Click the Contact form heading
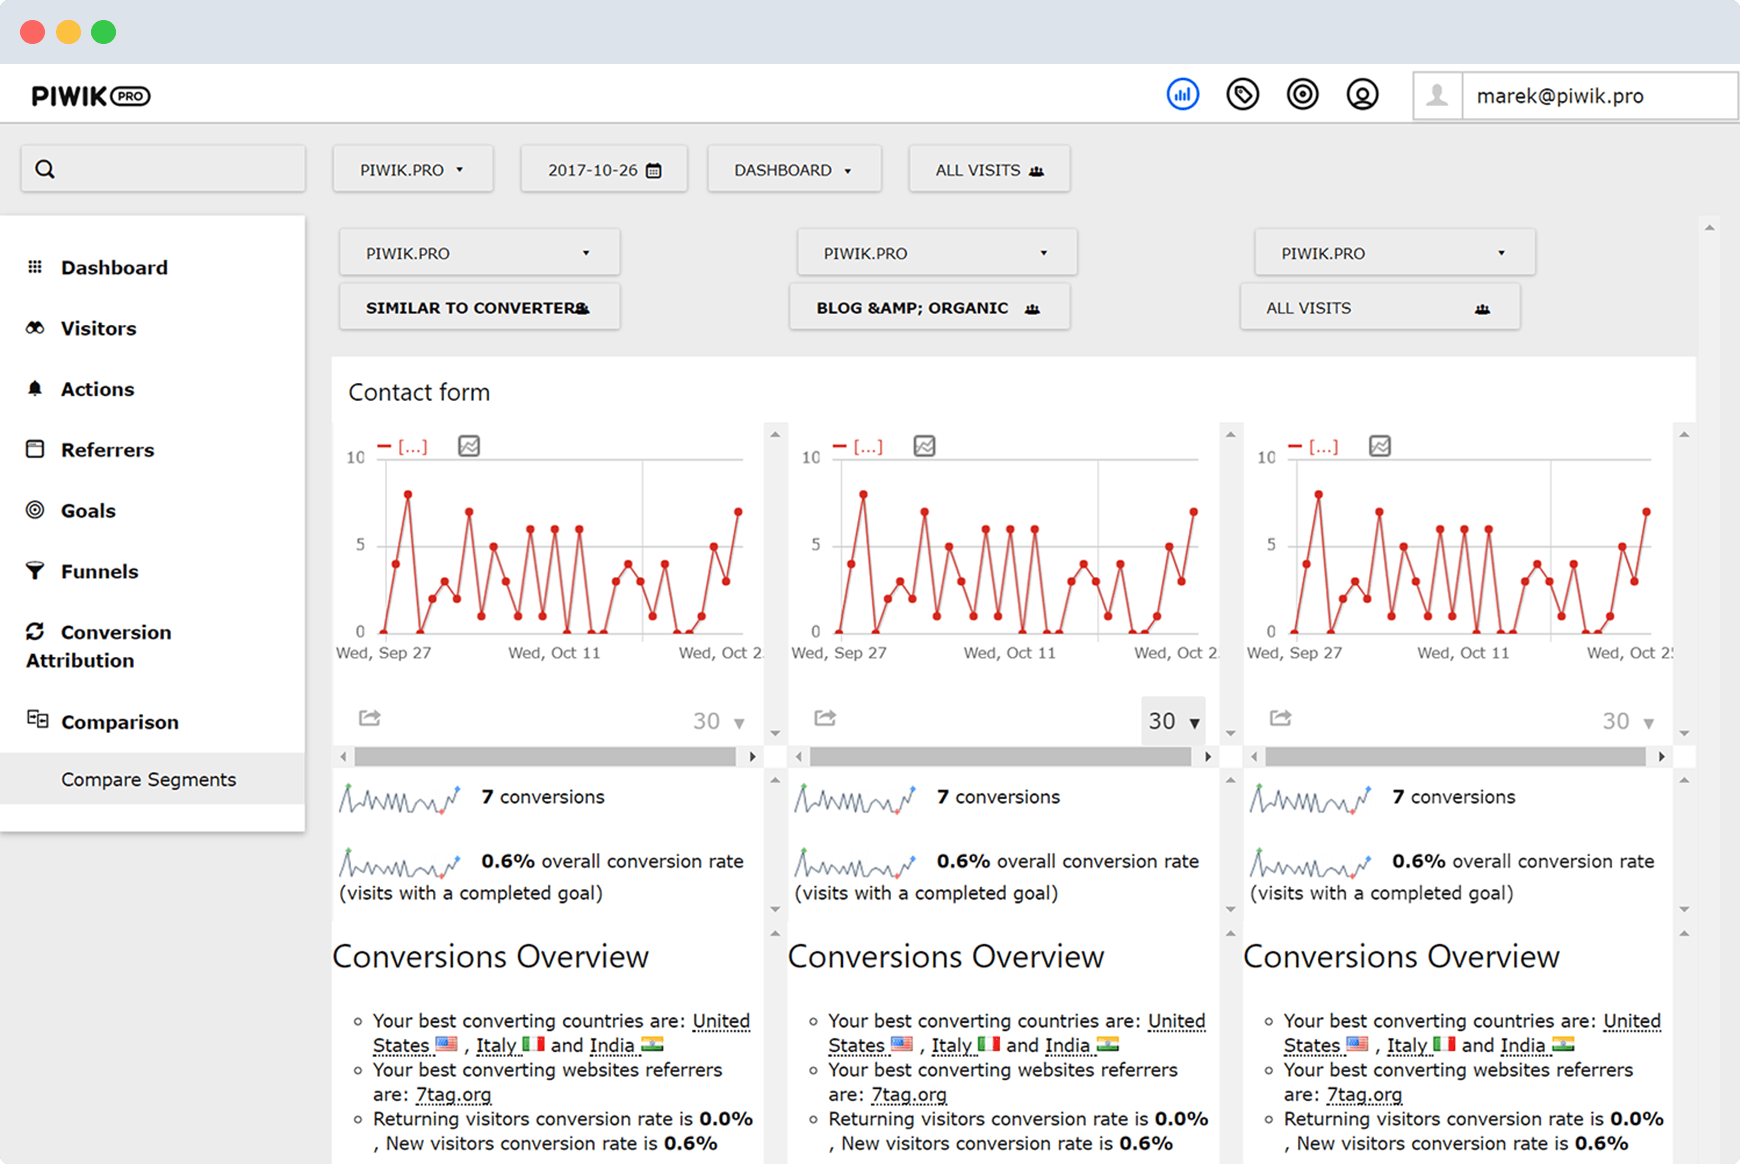Viewport: 1740px width, 1164px height. pyautogui.click(x=419, y=392)
